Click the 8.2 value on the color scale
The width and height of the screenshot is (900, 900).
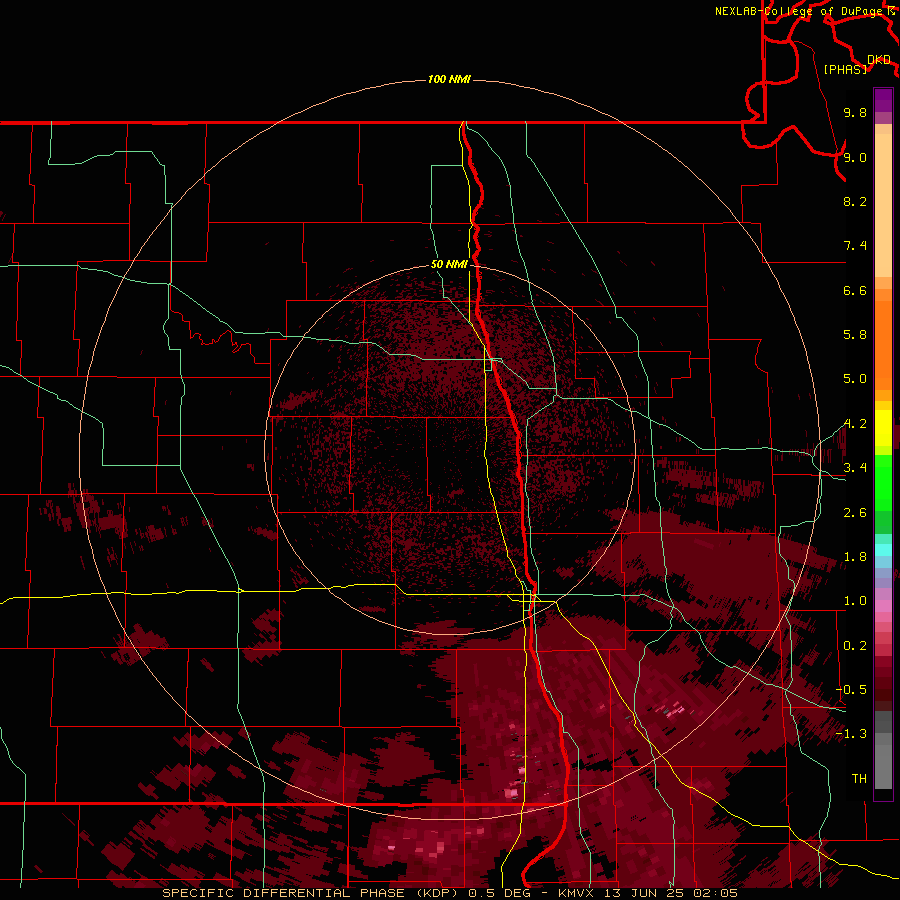point(855,201)
